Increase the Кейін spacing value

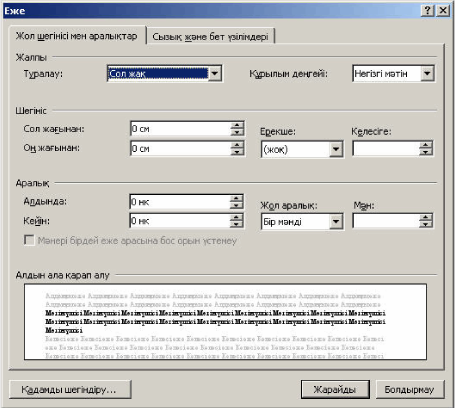pos(236,217)
